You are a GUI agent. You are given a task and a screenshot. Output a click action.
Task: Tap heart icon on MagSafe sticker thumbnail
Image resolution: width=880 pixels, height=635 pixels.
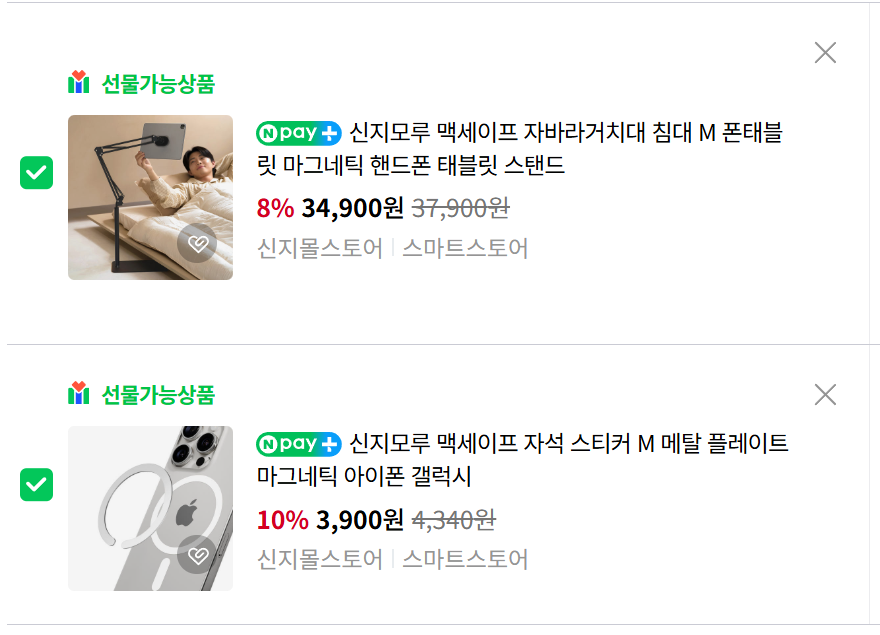pos(198,555)
